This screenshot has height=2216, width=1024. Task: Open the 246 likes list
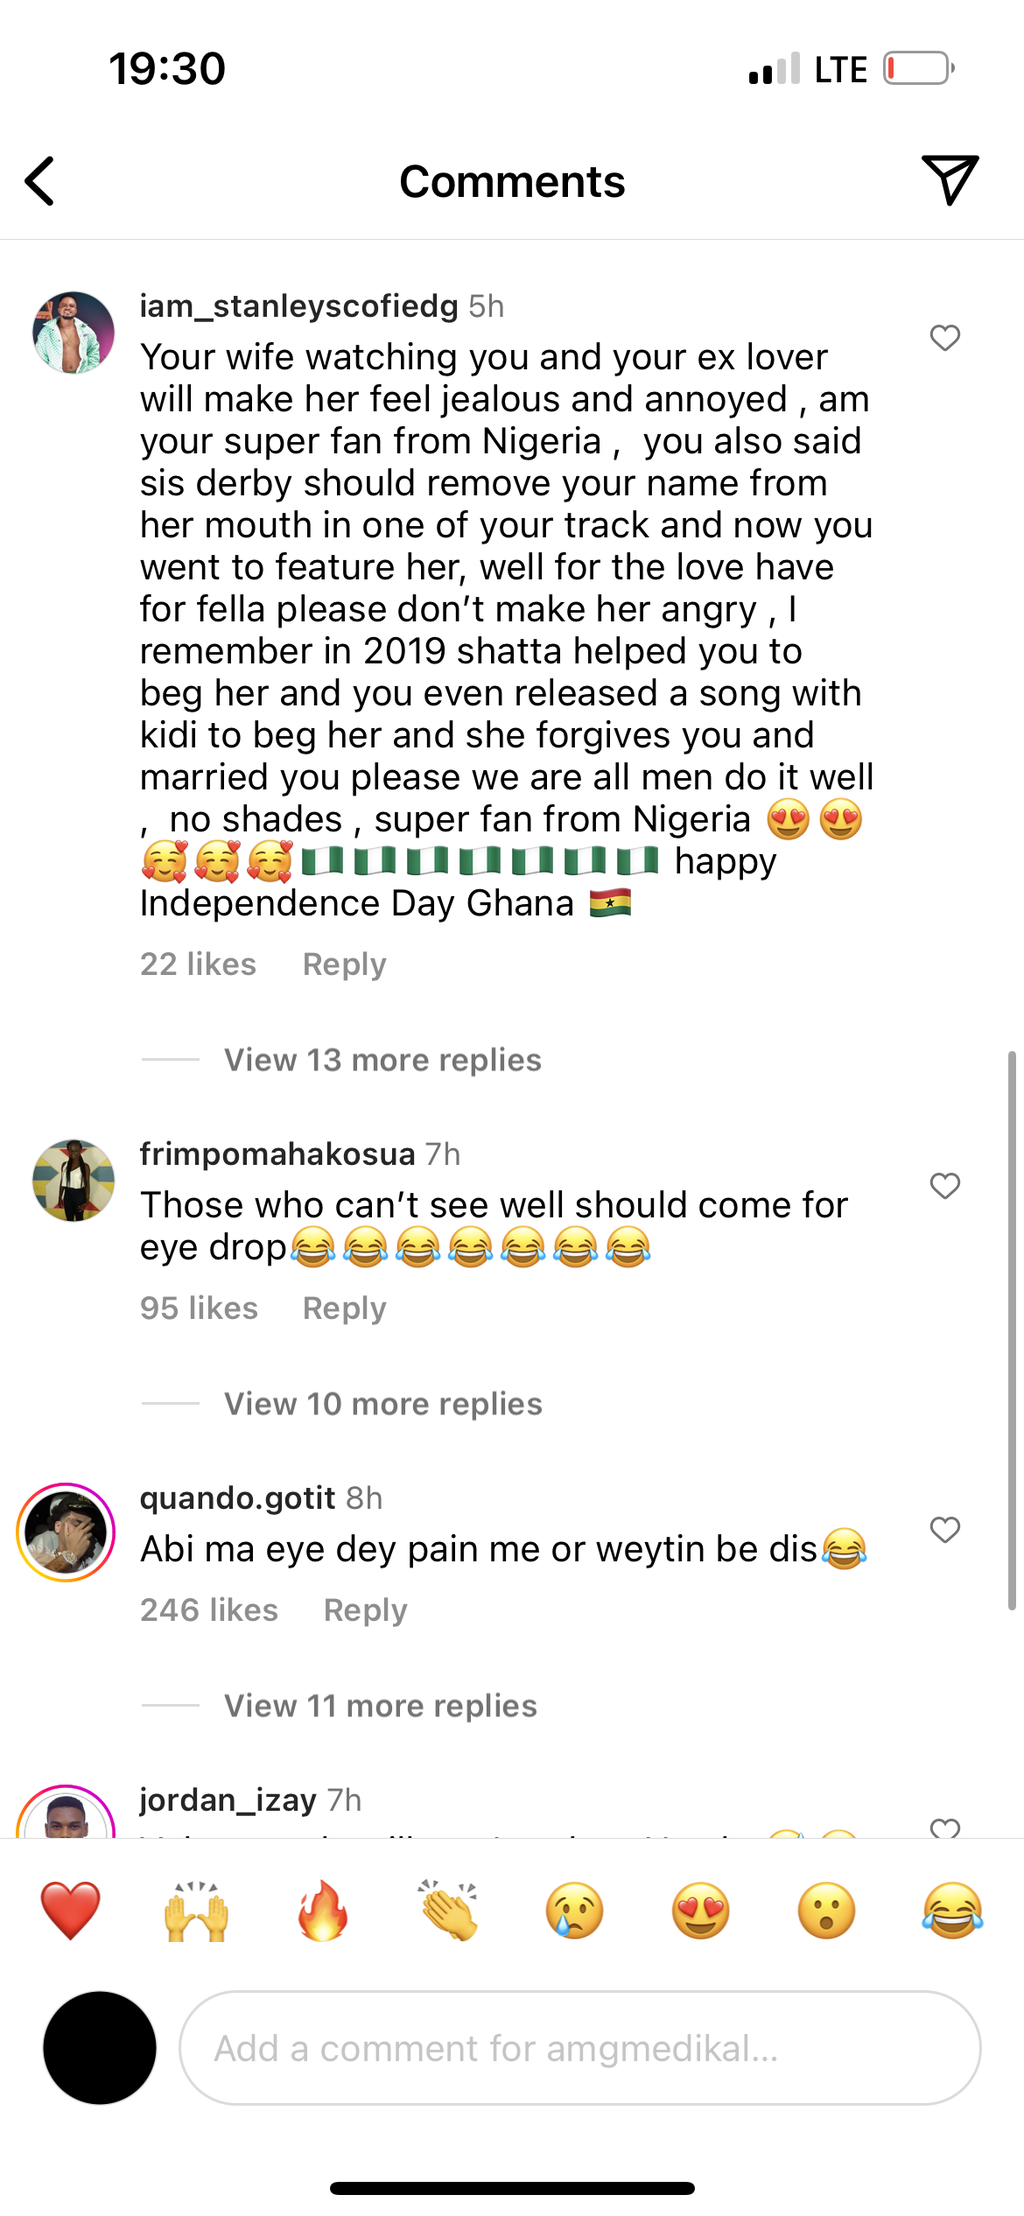tap(209, 1610)
